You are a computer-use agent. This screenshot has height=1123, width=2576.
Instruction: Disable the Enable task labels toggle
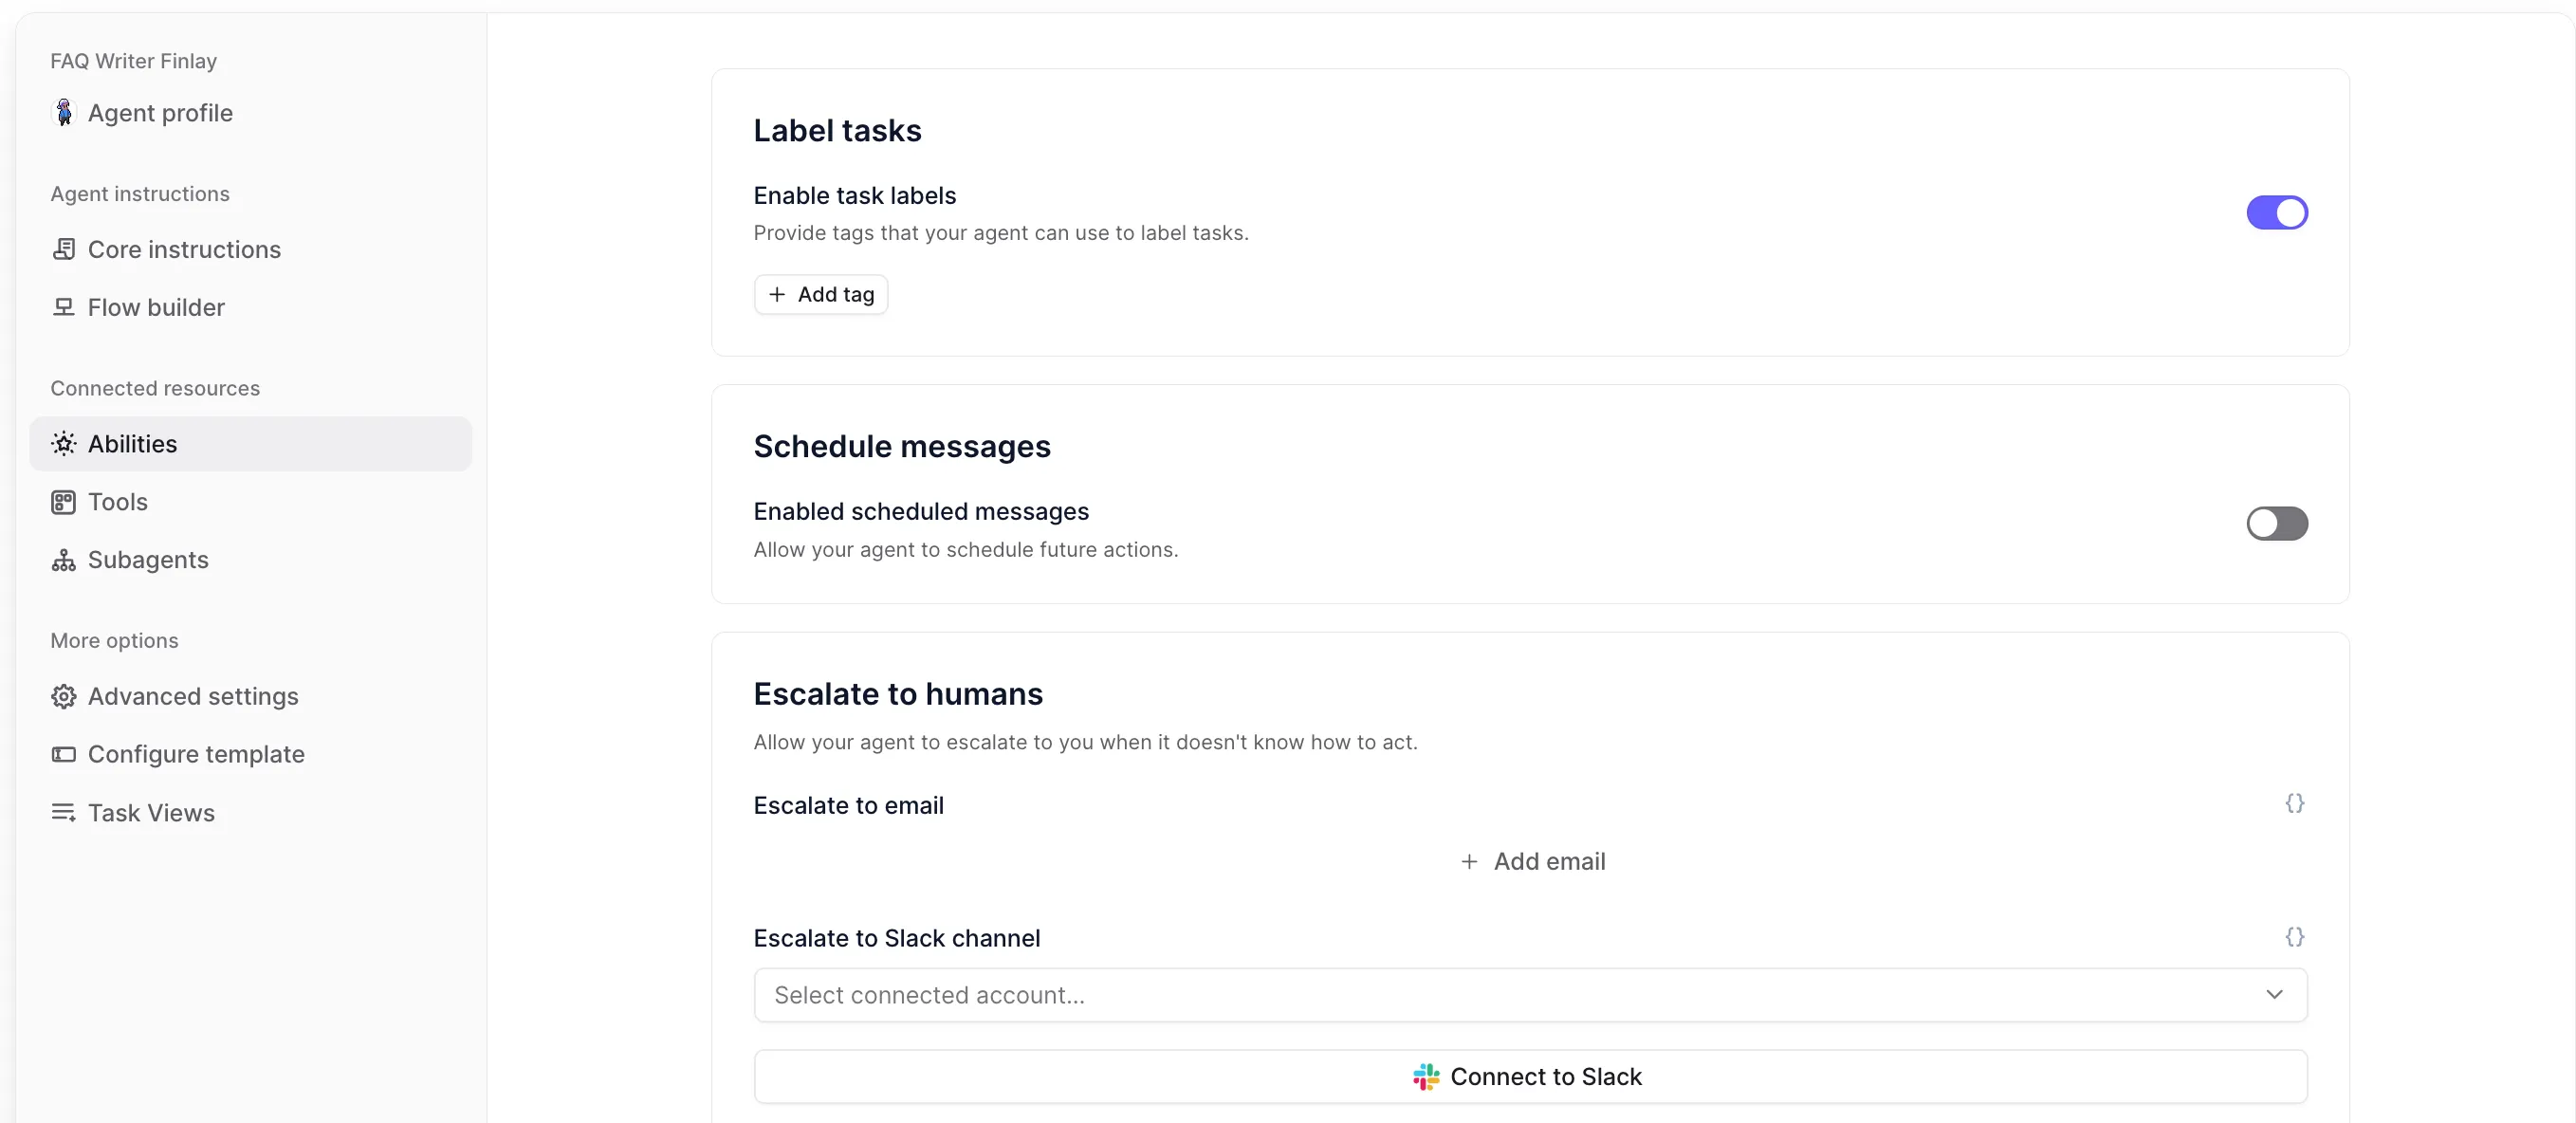point(2276,213)
